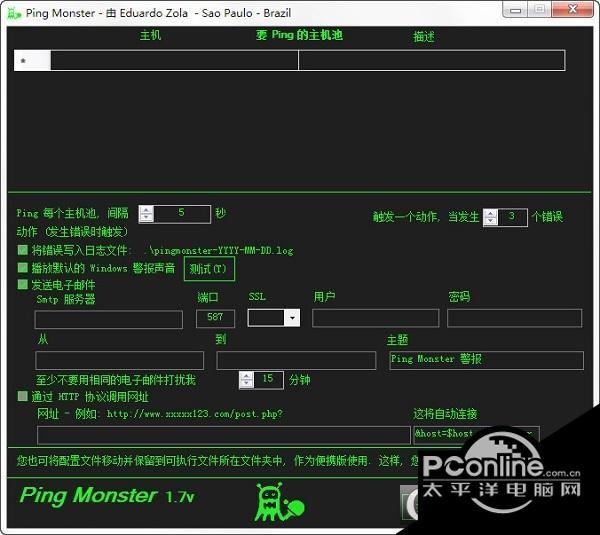Image resolution: width=600 pixels, height=535 pixels.
Task: Click the URL (网址) input field
Action: tap(224, 435)
